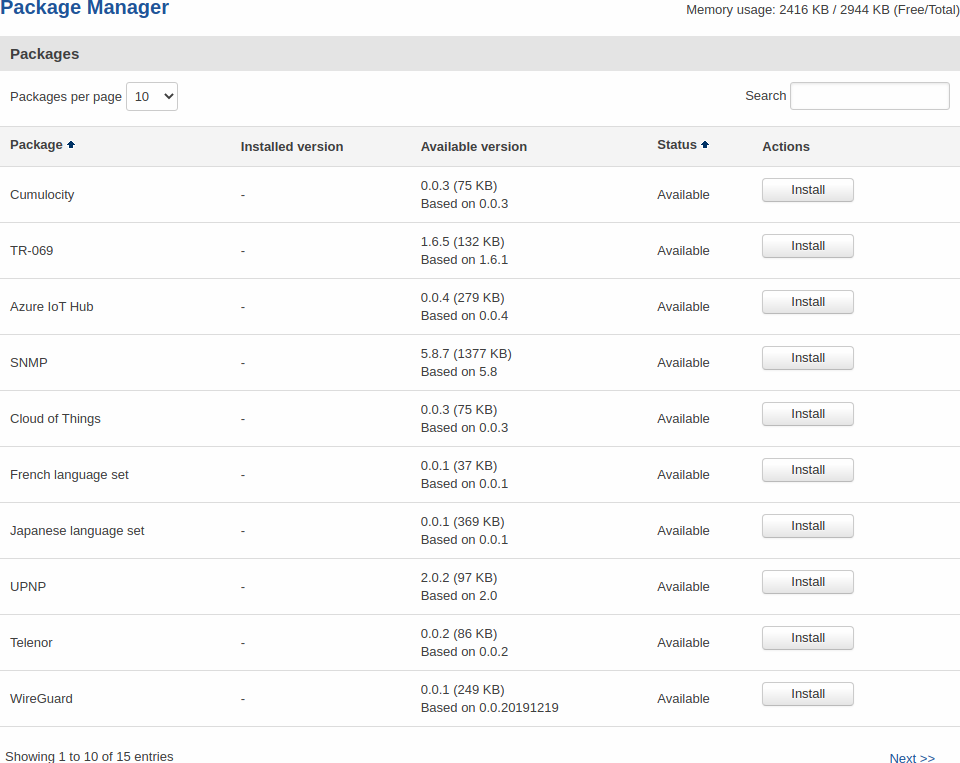The width and height of the screenshot is (960, 763).
Task: Click the Package column sort arrow icon
Action: click(x=71, y=145)
